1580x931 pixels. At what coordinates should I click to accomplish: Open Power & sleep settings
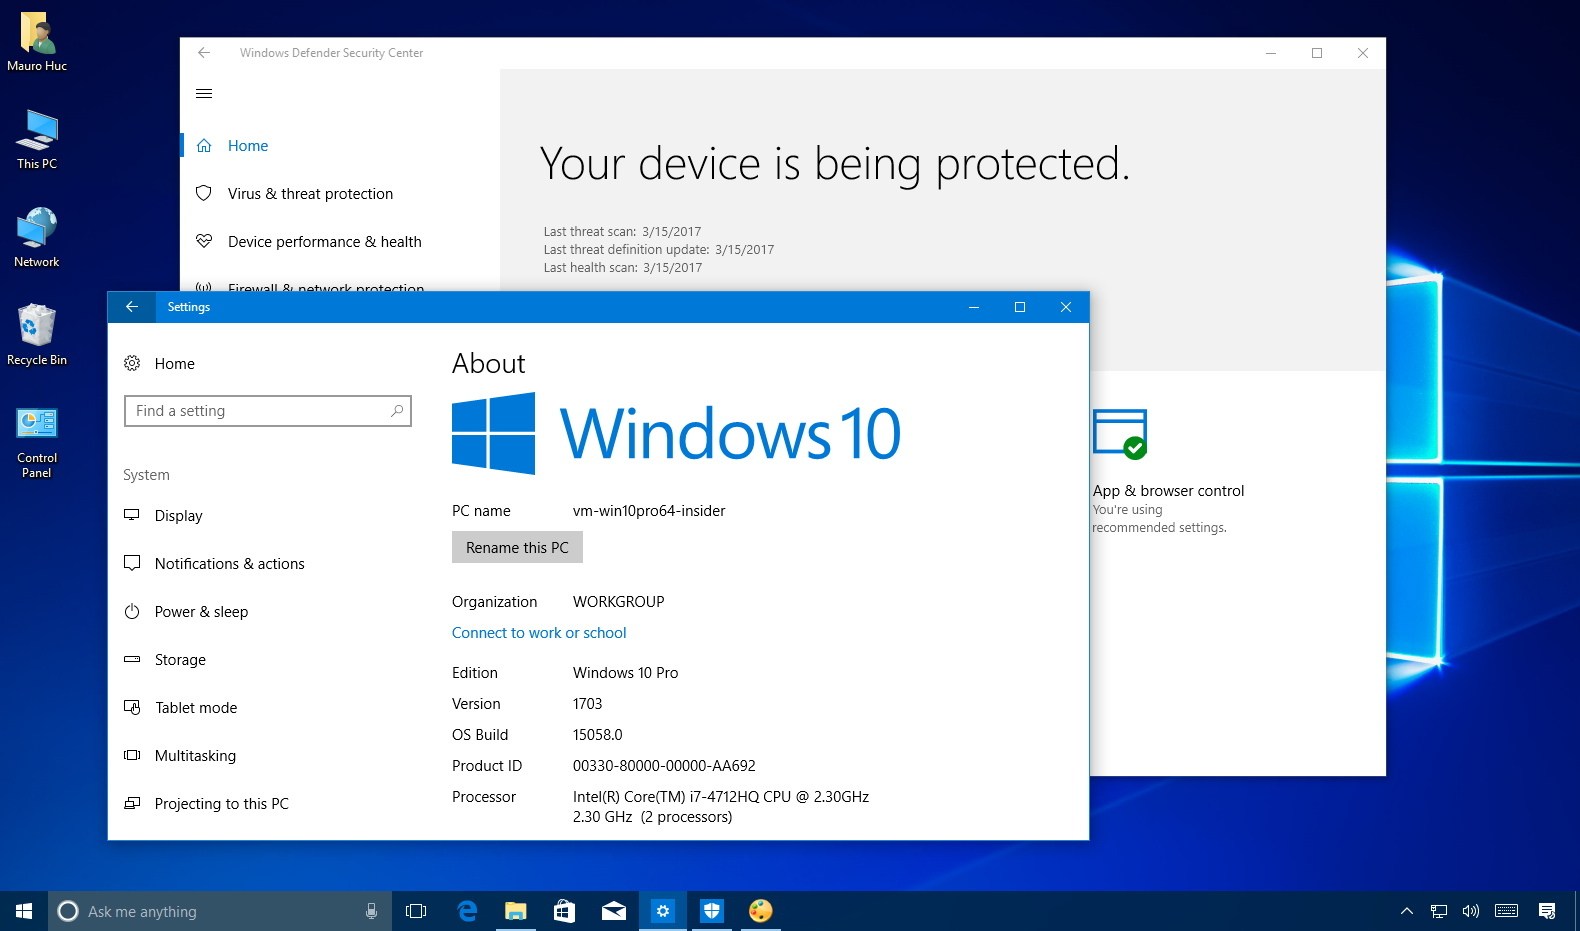(x=201, y=612)
